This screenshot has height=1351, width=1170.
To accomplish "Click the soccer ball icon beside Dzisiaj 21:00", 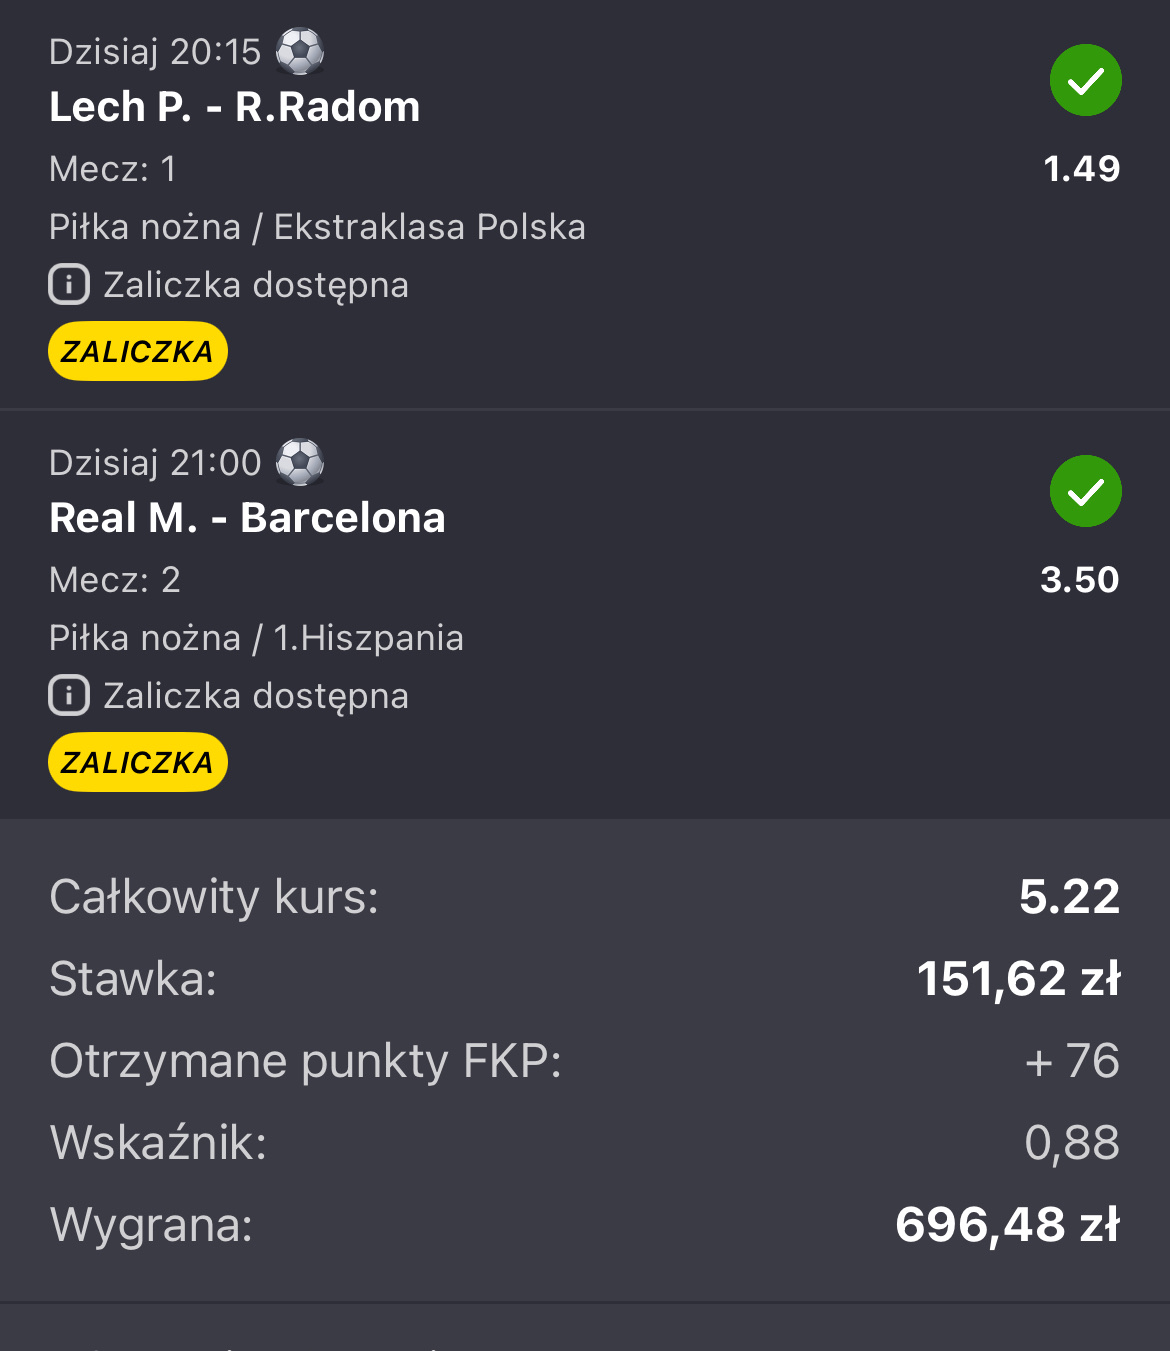I will 299,462.
